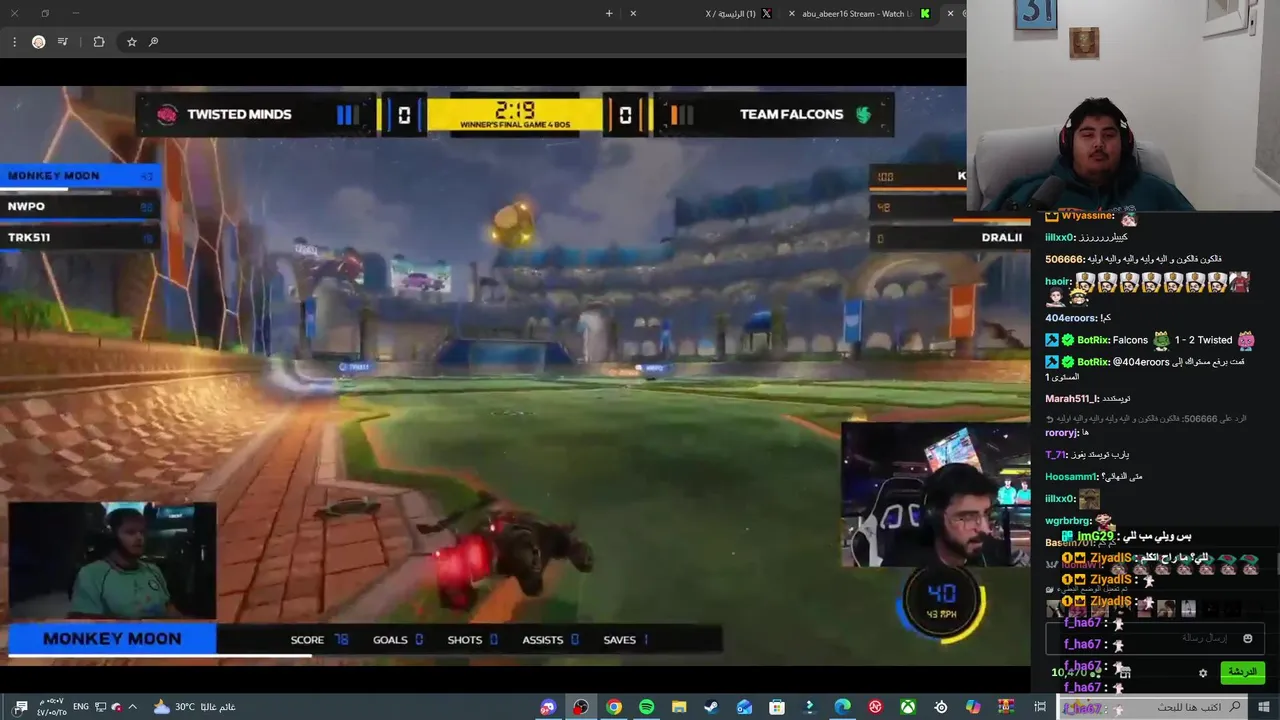
Task: Open the rororyj user name in chat
Action: pos(1061,433)
